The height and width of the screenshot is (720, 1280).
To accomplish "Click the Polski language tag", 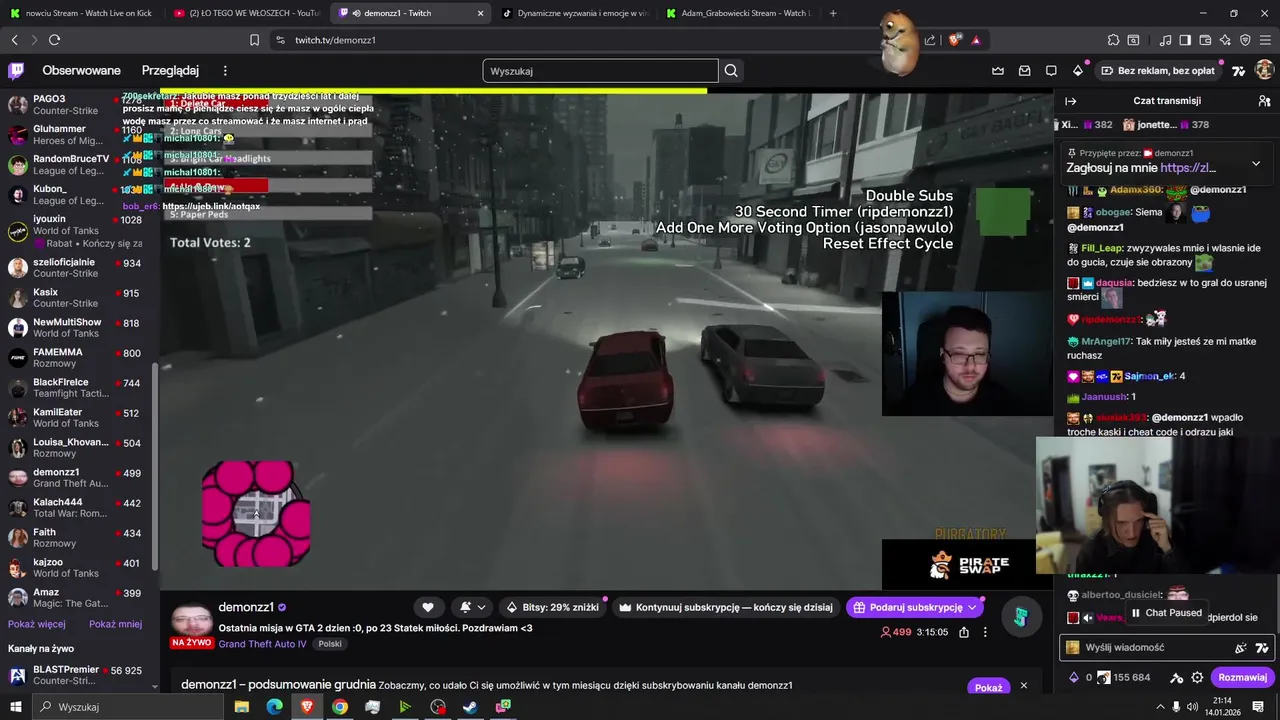I will click(x=330, y=644).
